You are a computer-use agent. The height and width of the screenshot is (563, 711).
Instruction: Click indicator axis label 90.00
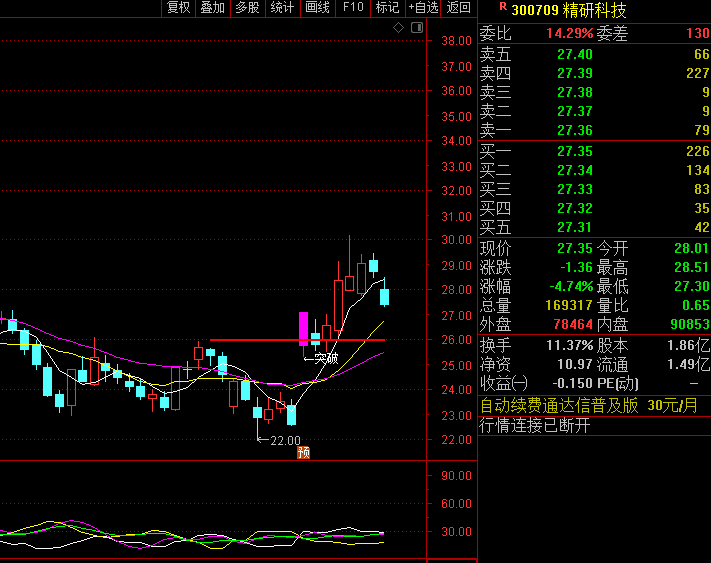[x=457, y=476]
